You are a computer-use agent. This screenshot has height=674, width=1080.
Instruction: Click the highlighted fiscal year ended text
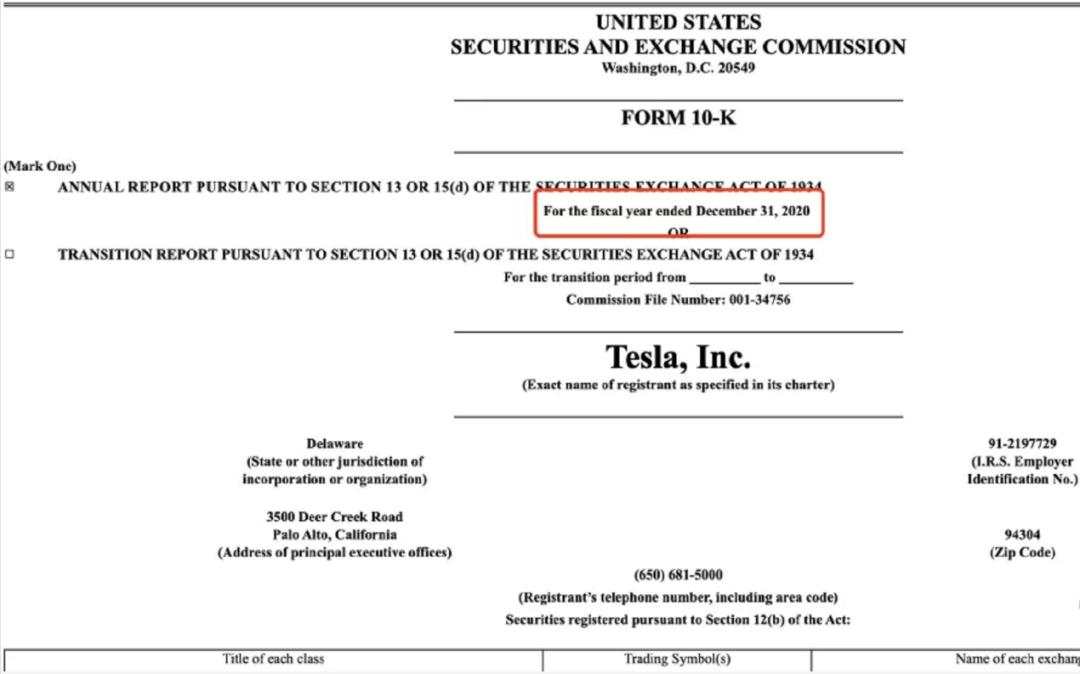(676, 211)
